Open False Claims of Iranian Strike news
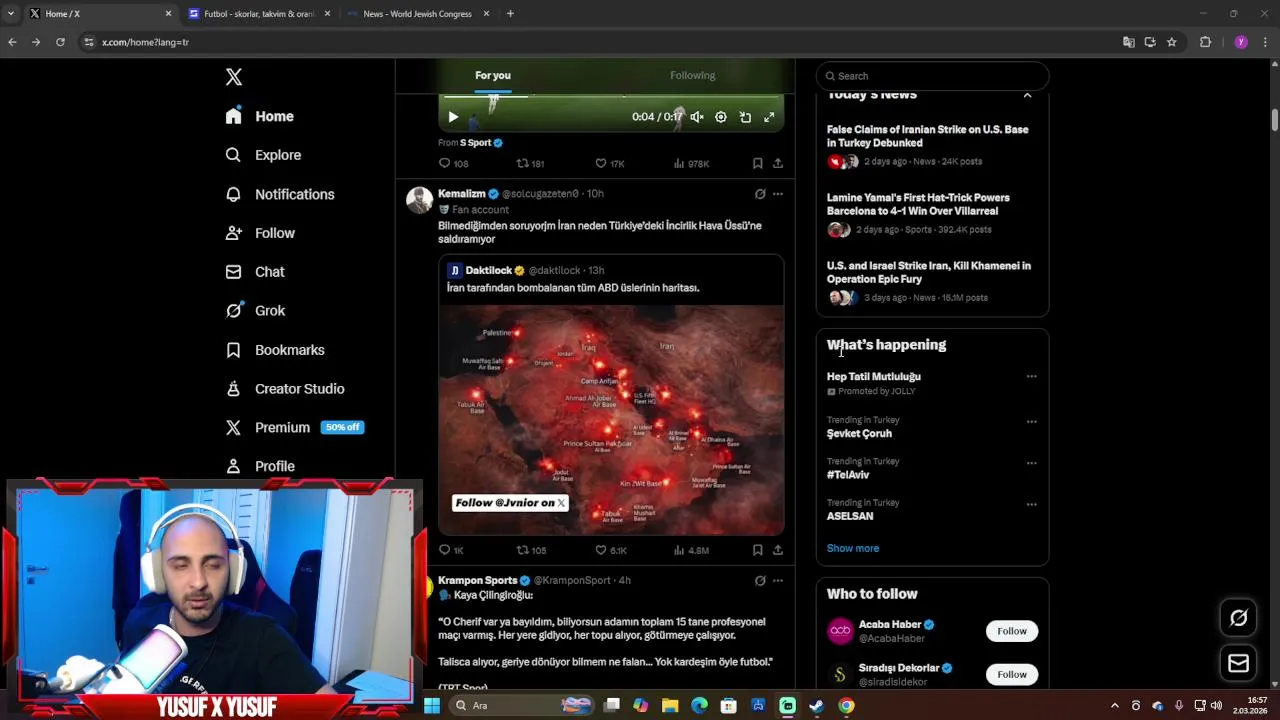The height and width of the screenshot is (720, 1280). click(932, 145)
